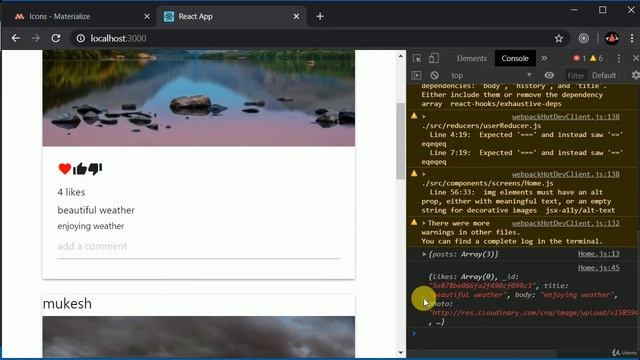Click the page vertical scrollbar thumb

pos(400,141)
